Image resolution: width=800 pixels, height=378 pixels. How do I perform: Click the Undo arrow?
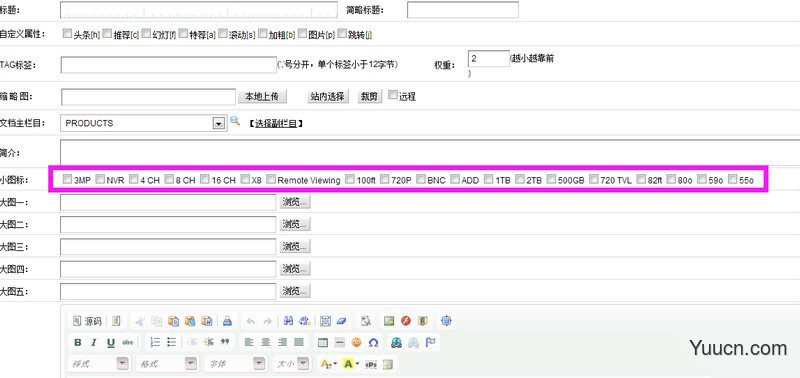pyautogui.click(x=251, y=321)
